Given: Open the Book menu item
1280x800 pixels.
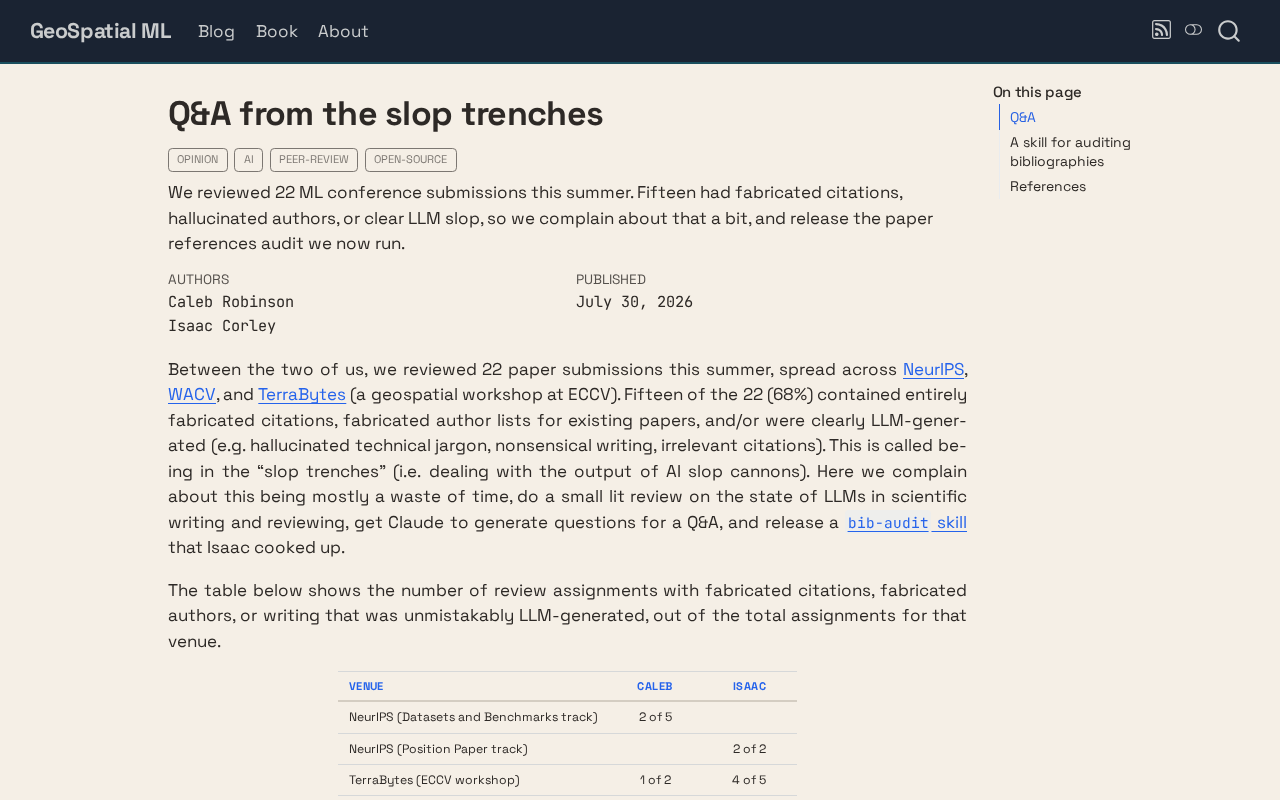Looking at the screenshot, I should pyautogui.click(x=277, y=31).
